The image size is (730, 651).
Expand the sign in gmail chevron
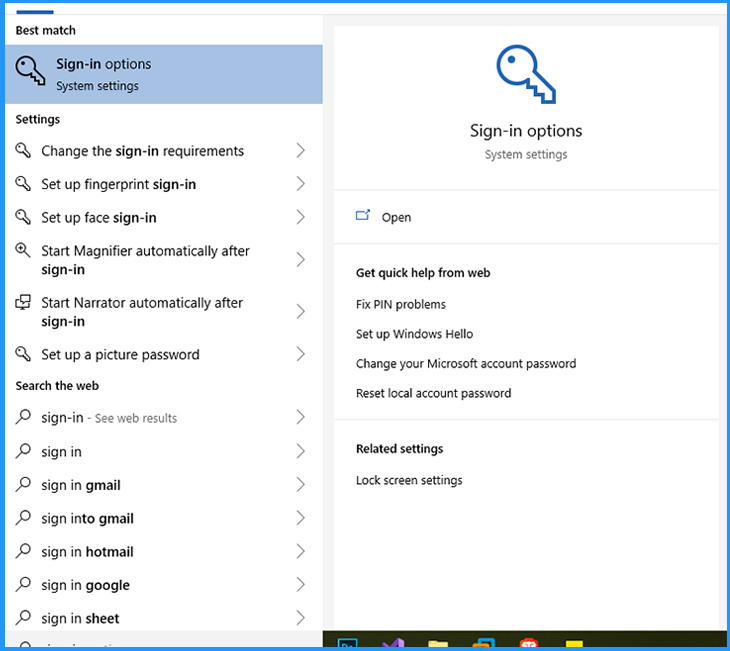click(x=301, y=485)
